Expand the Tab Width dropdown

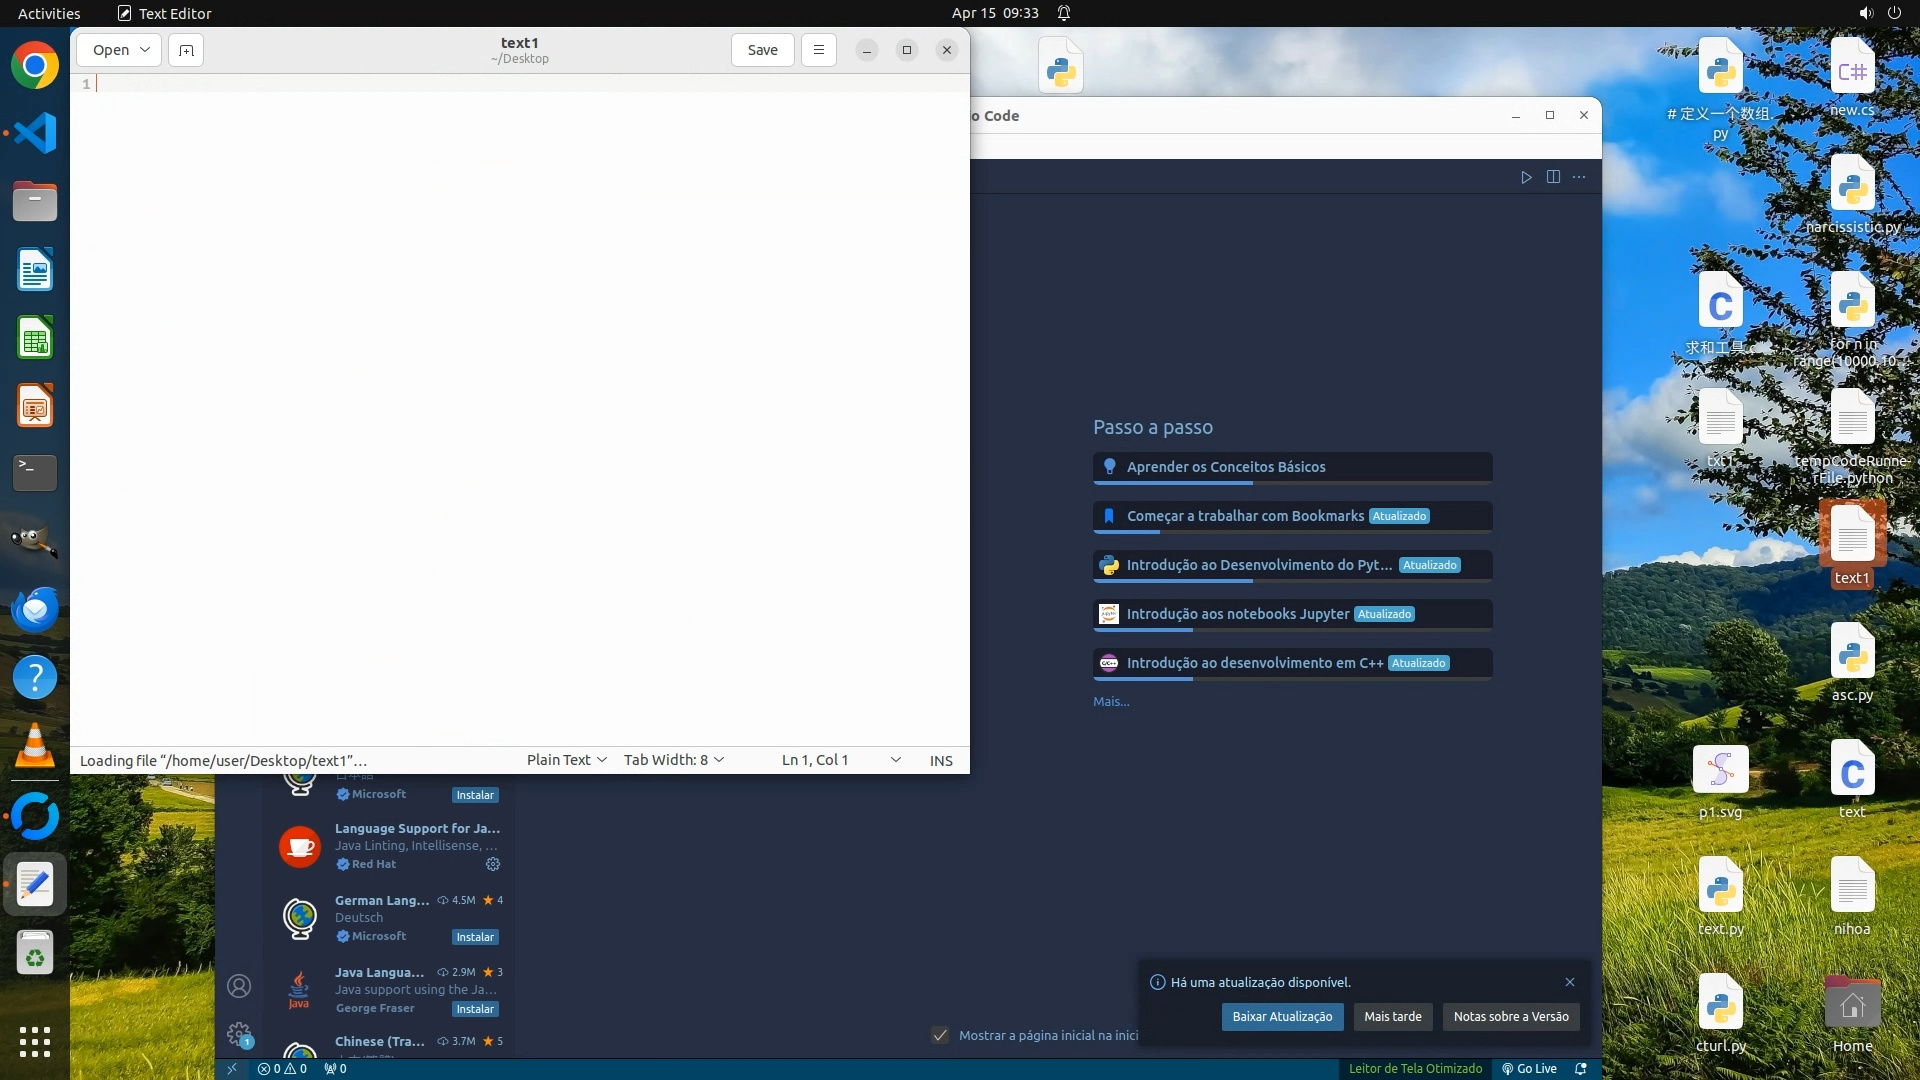click(x=673, y=760)
